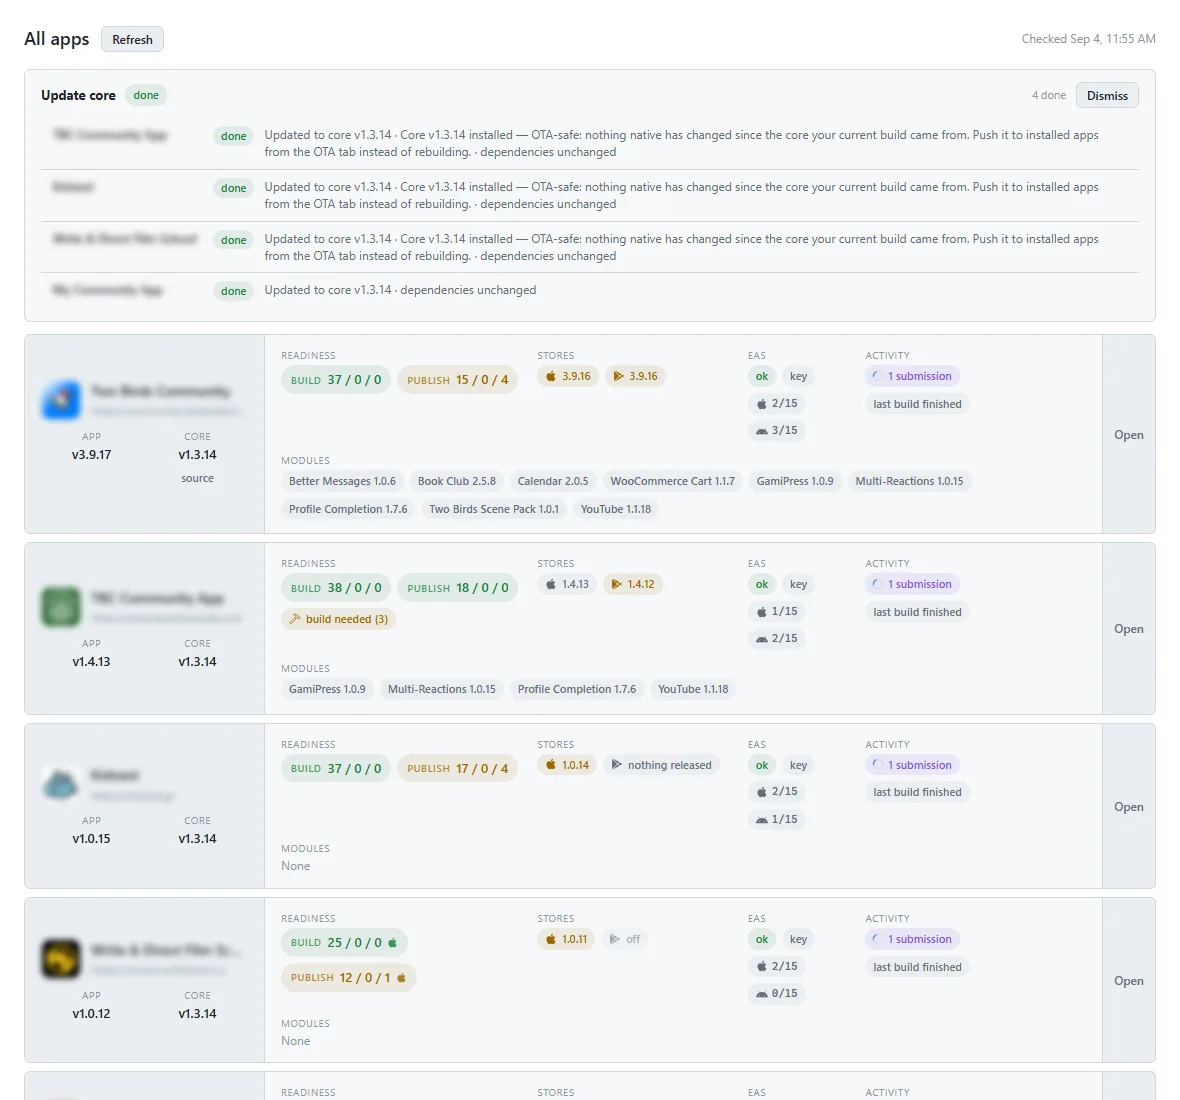Click the '4 done' counter near Dismiss

(x=1048, y=96)
